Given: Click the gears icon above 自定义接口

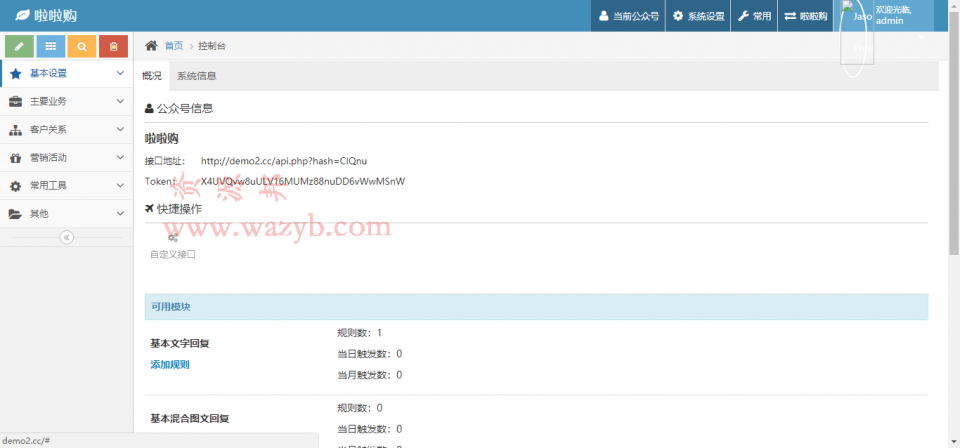Looking at the screenshot, I should [173, 237].
